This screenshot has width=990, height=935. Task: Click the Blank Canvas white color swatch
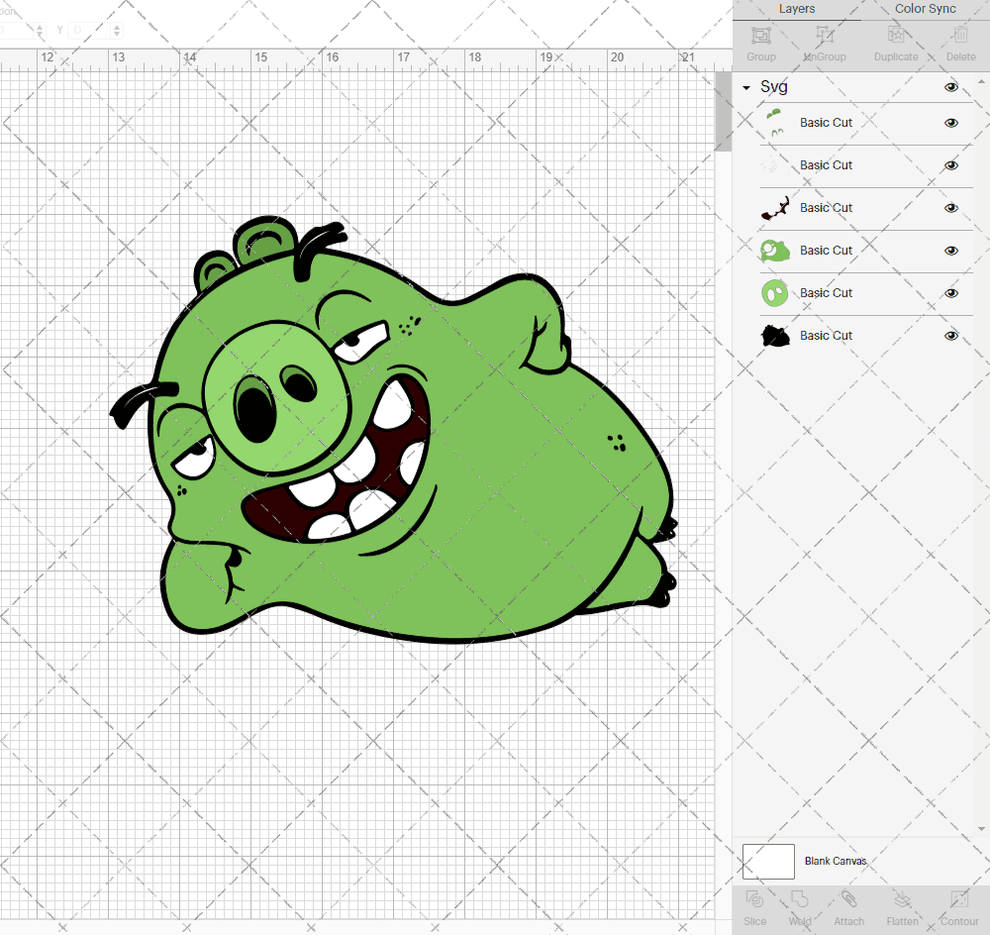point(768,861)
